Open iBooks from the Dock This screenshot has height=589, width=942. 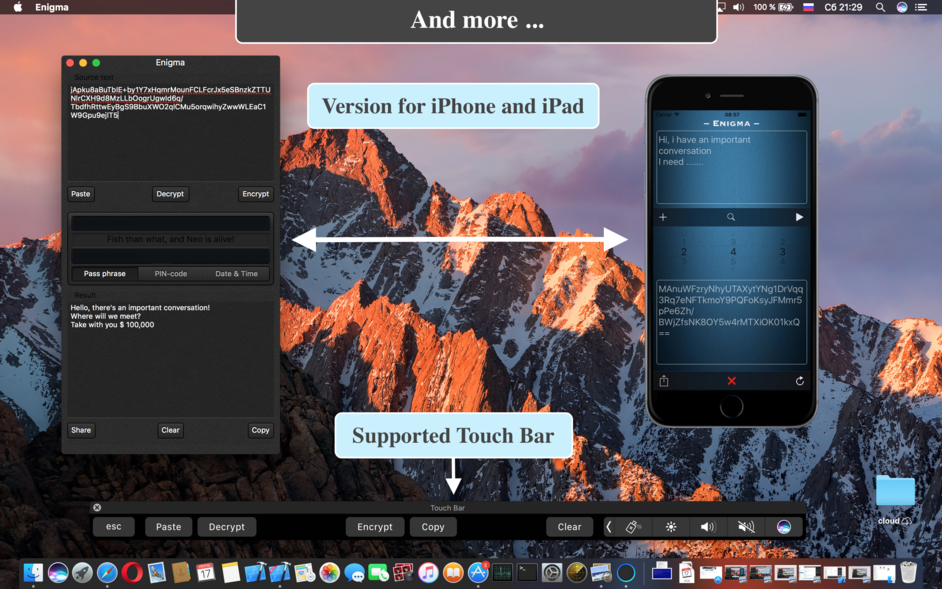pos(453,573)
